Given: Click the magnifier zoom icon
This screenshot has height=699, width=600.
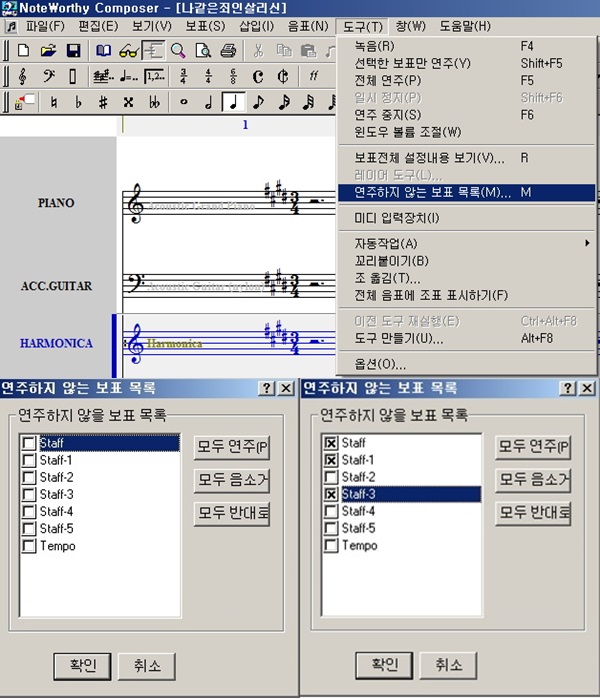Looking at the screenshot, I should (x=178, y=51).
